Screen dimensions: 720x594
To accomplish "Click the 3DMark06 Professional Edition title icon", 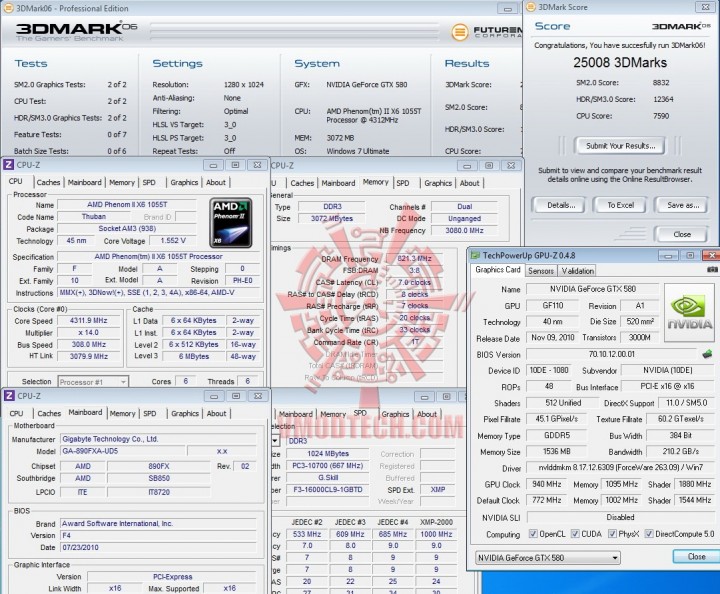I will pyautogui.click(x=9, y=8).
